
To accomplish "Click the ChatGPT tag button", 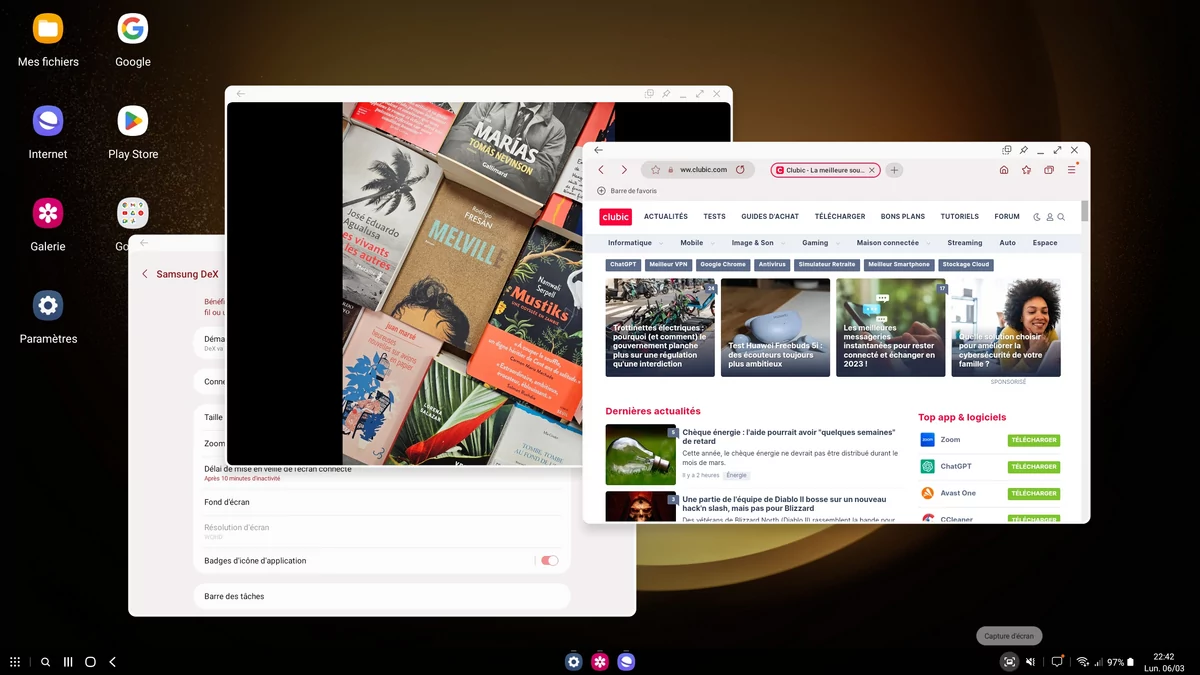I will (x=623, y=265).
